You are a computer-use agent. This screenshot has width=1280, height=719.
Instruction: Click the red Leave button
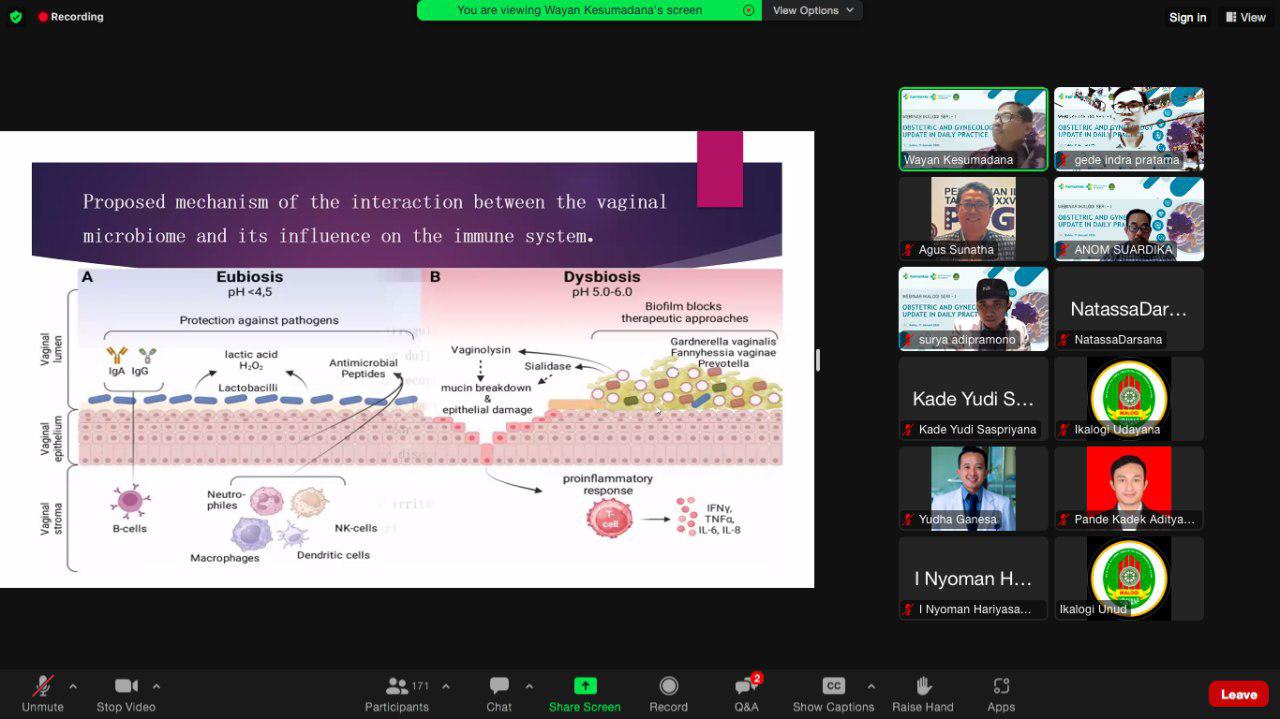(x=1238, y=694)
